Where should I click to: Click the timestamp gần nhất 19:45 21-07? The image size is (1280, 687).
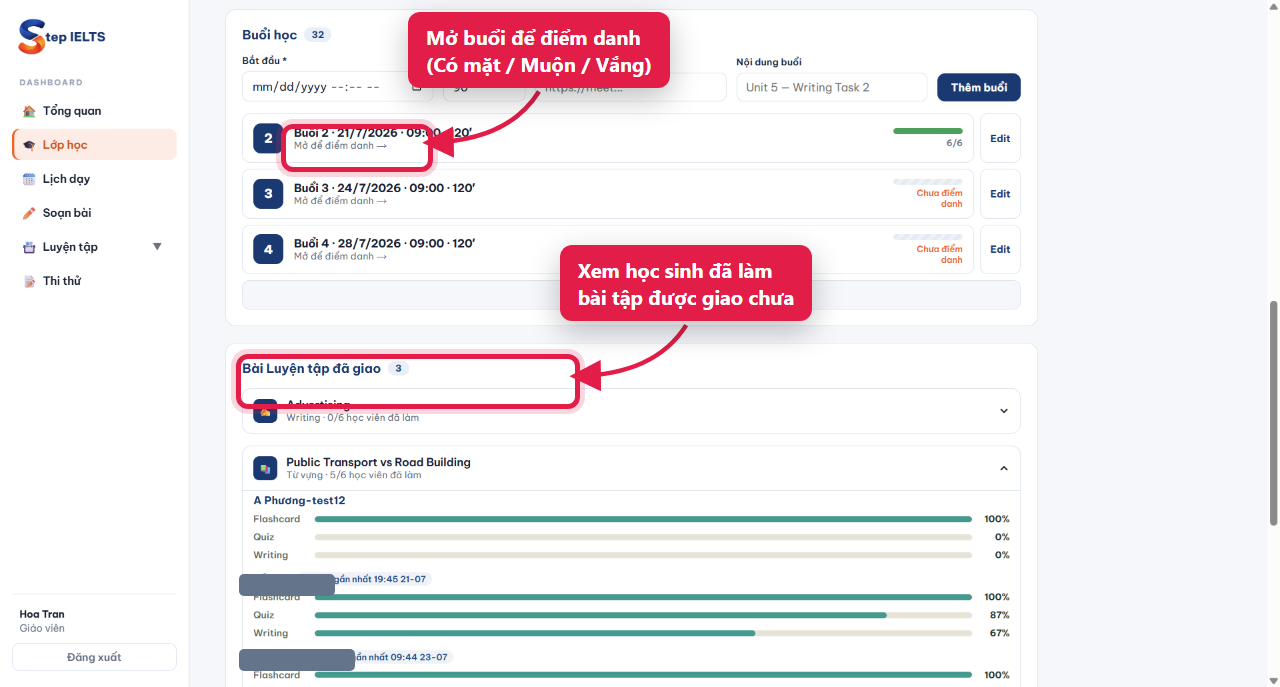click(x=382, y=579)
